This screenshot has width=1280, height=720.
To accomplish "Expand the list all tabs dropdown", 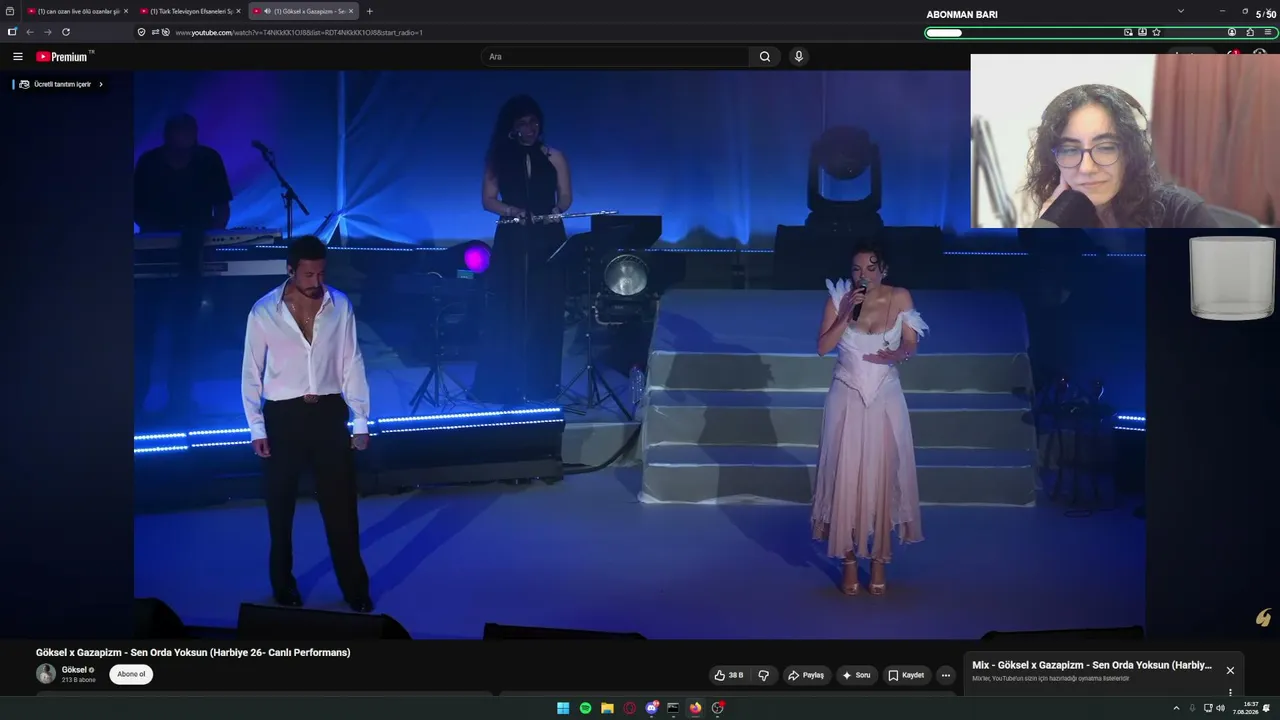I will pyautogui.click(x=1180, y=11).
